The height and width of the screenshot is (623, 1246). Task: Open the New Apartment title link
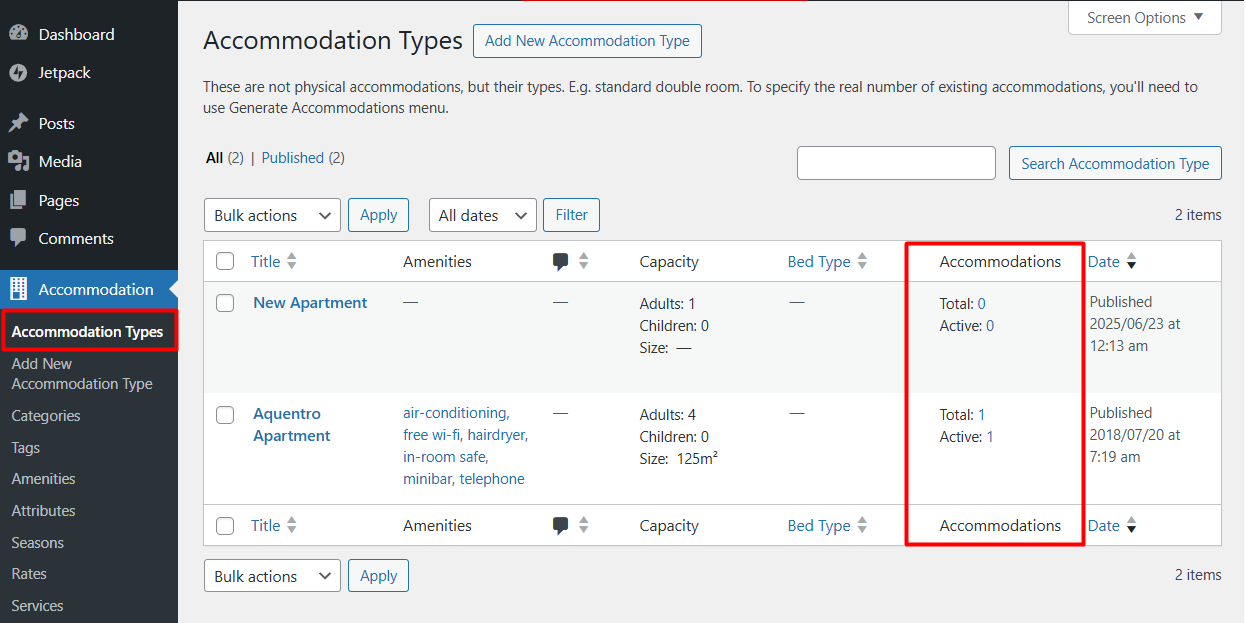coord(310,303)
